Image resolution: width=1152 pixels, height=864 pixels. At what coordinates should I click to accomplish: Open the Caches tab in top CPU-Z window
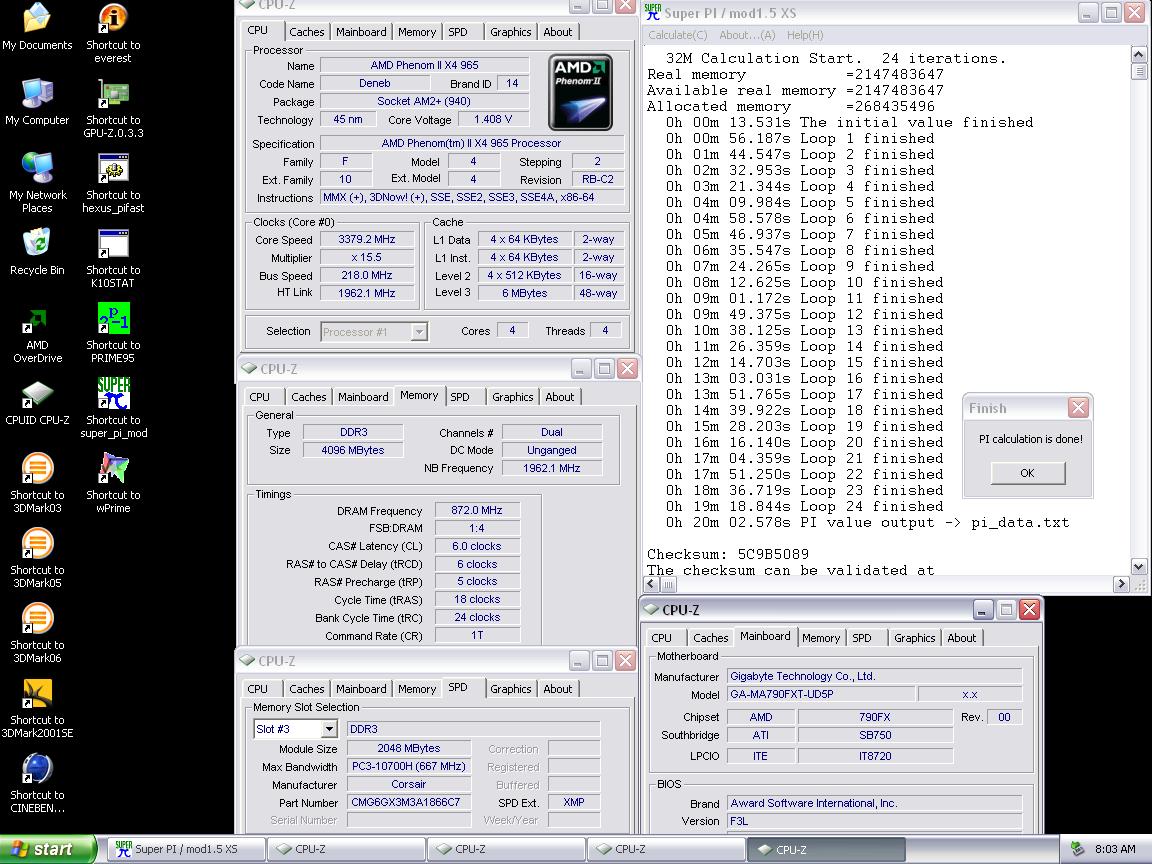tap(306, 32)
